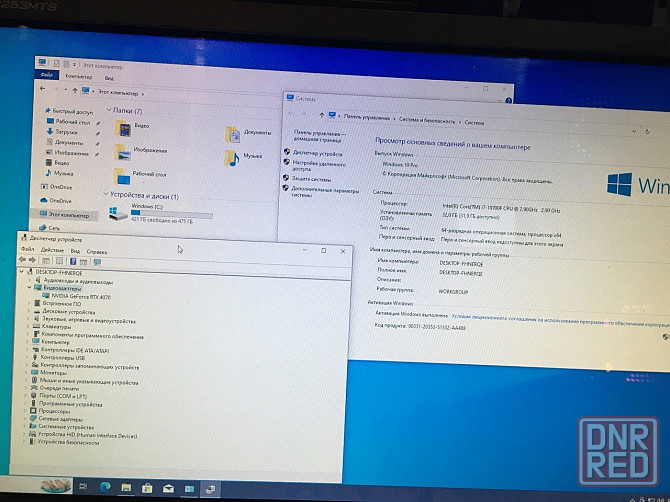Open Рабочий стол in Explorer sidebar
Image resolution: width=670 pixels, height=502 pixels.
[73, 122]
